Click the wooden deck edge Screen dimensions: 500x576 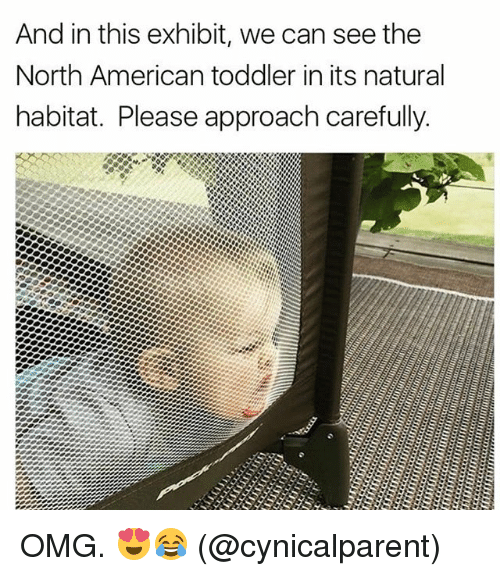point(424,250)
